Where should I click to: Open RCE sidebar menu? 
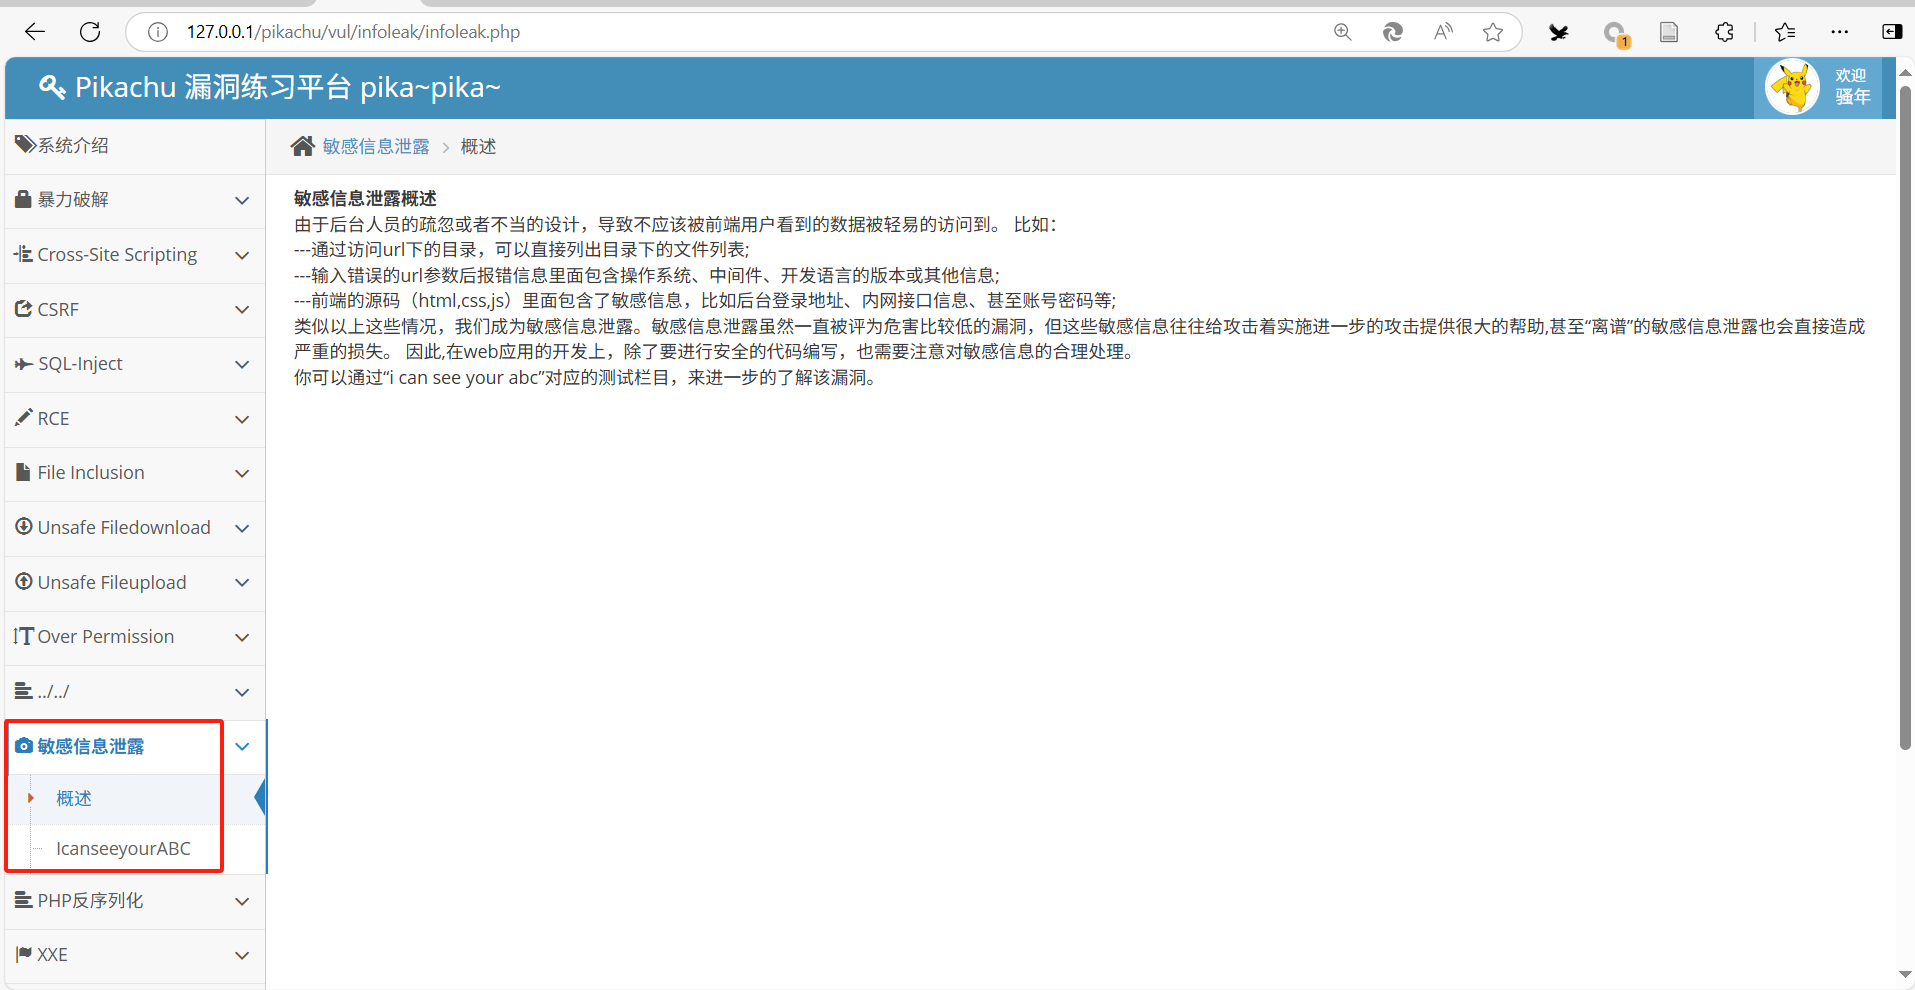[135, 419]
